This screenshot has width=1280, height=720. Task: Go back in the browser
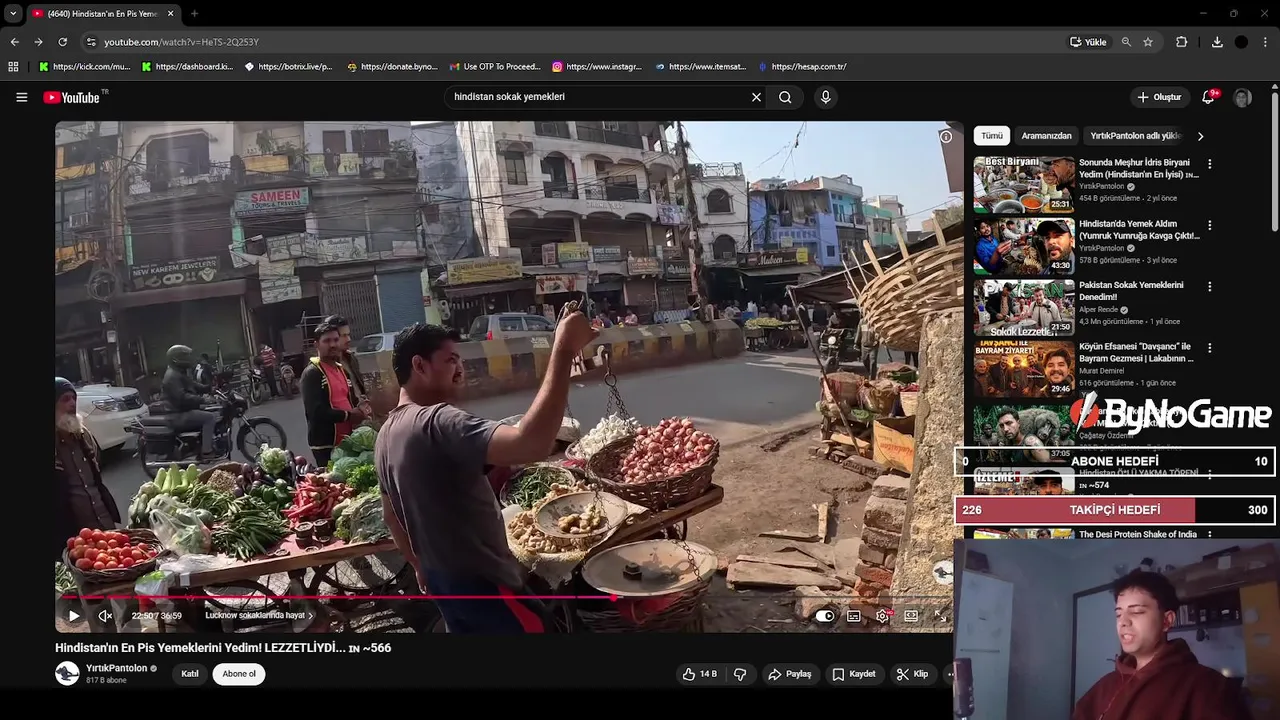[x=14, y=42]
